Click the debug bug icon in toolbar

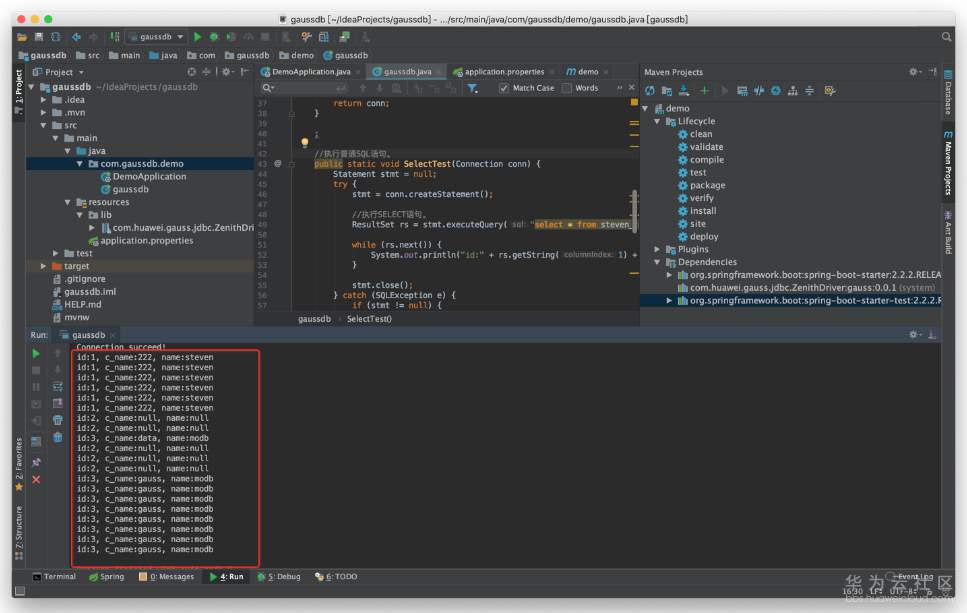pyautogui.click(x=213, y=37)
